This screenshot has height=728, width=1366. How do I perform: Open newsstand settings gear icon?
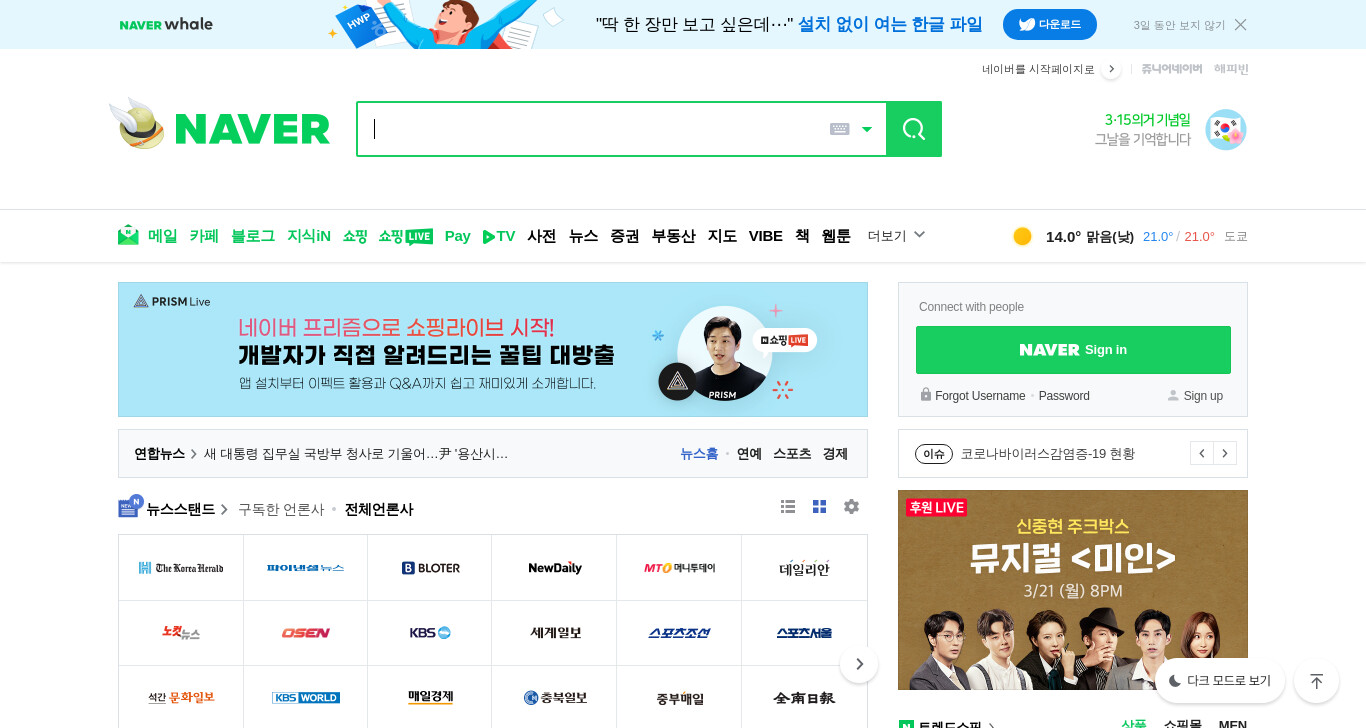click(851, 507)
